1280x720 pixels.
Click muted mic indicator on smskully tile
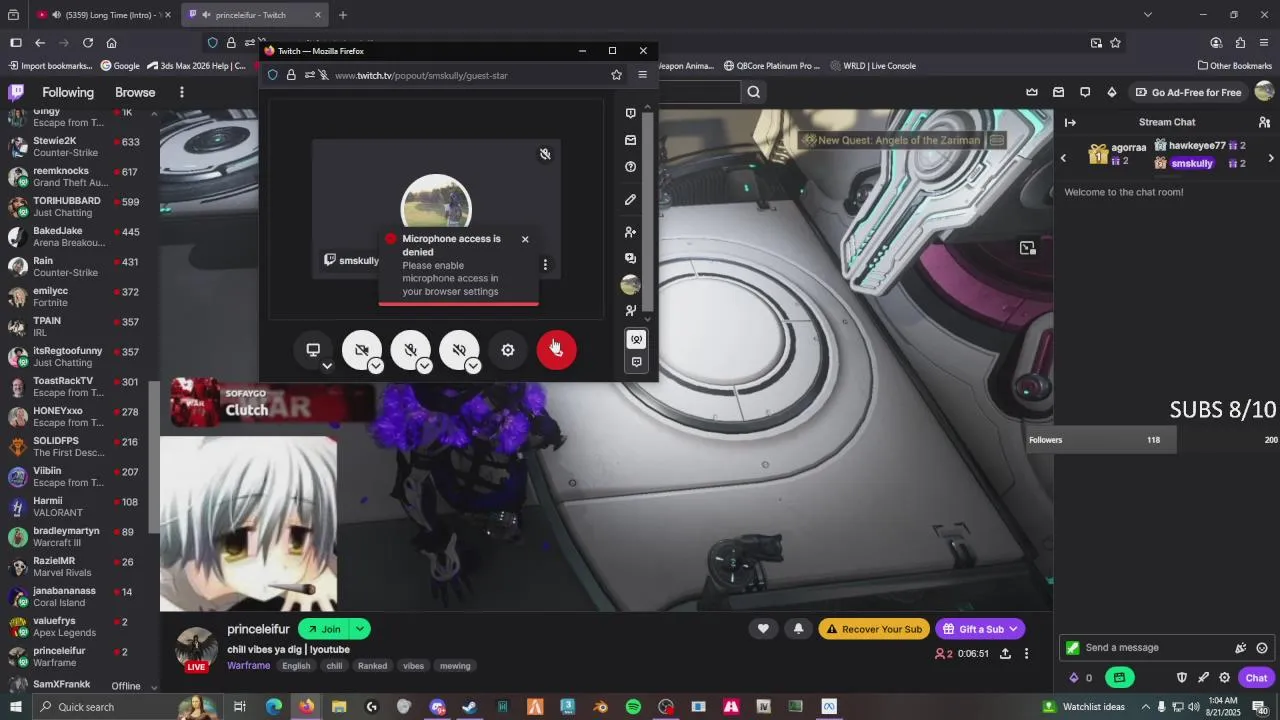click(x=545, y=154)
